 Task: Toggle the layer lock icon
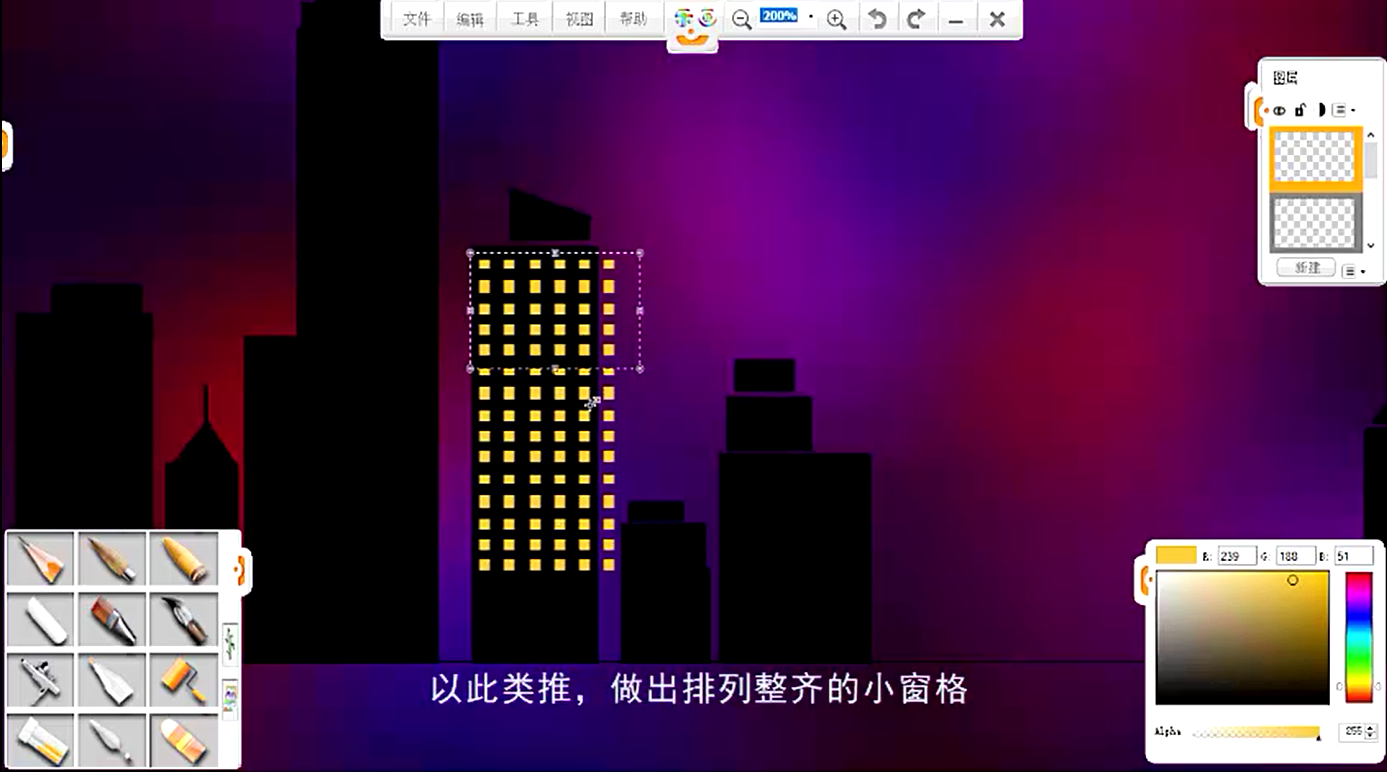(x=1300, y=110)
